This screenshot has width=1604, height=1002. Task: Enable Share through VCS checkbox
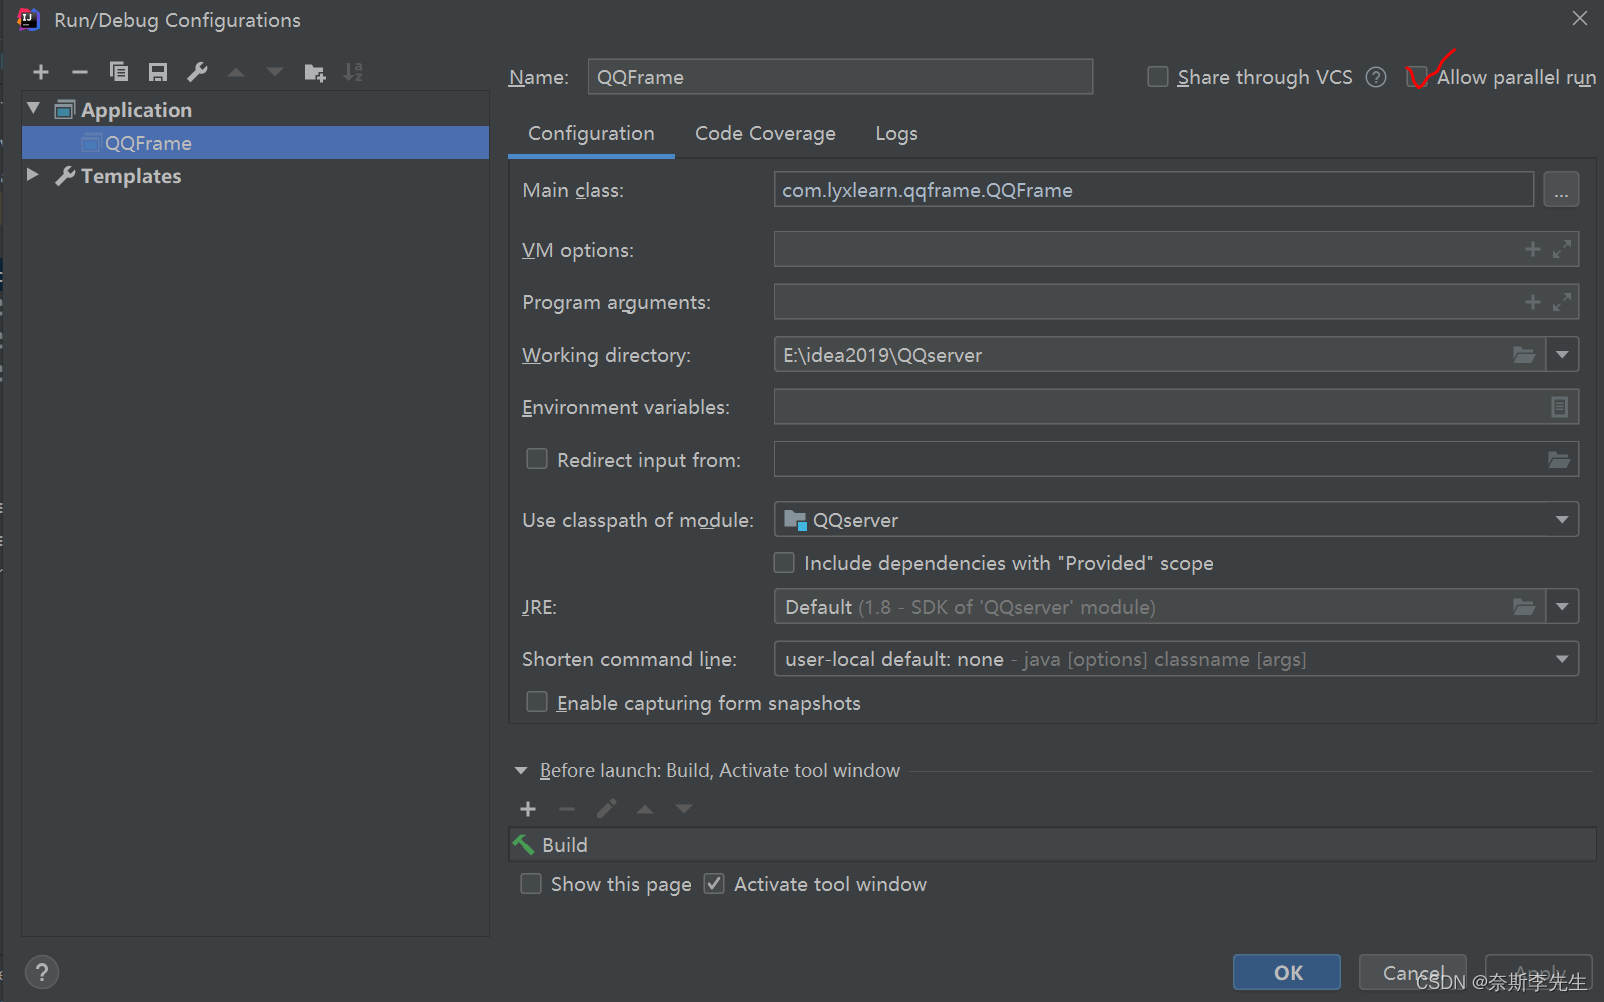pos(1157,77)
